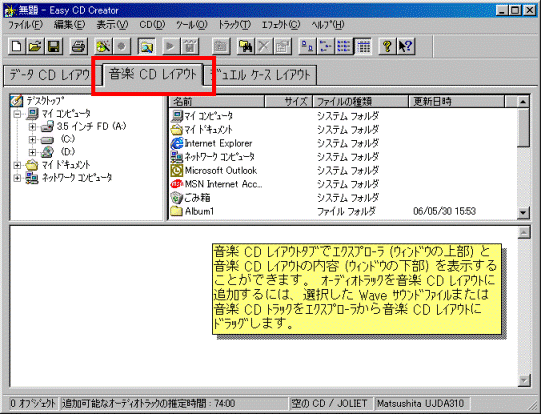Screen dimensions: 541x414
Task: Select MSN Internet Acc.. in the file list
Action: [224, 184]
